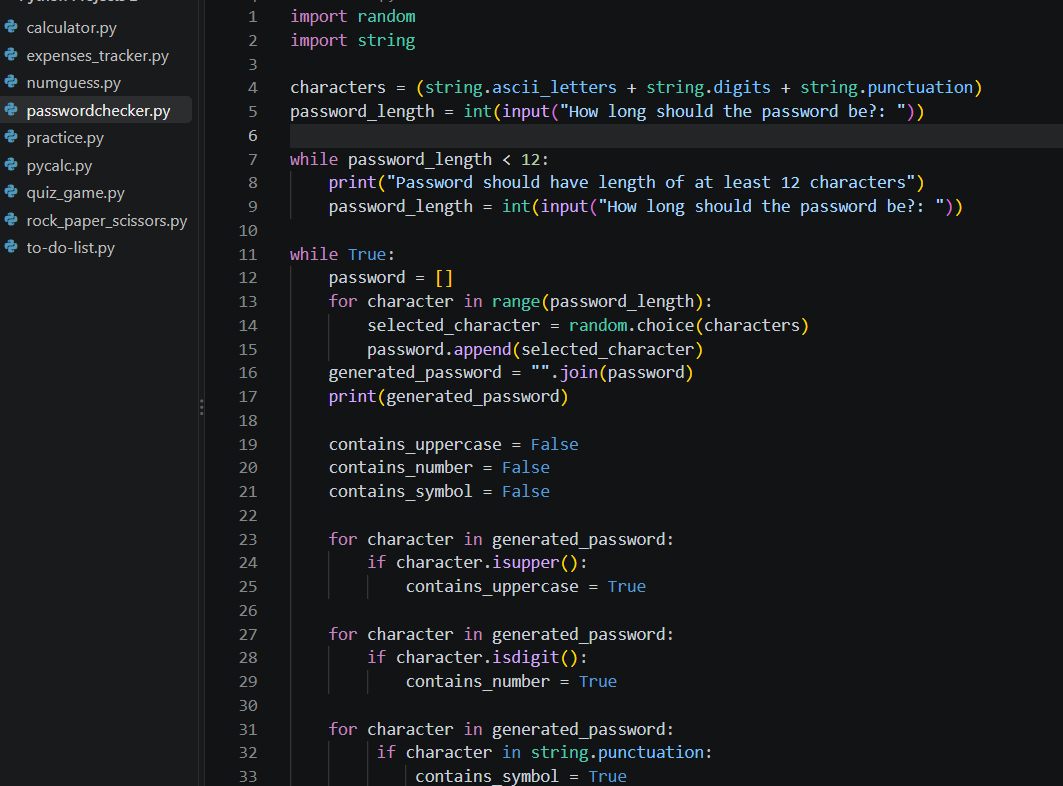The width and height of the screenshot is (1063, 786).
Task: Click the Python icon beside calculator.py
Action: point(11,27)
